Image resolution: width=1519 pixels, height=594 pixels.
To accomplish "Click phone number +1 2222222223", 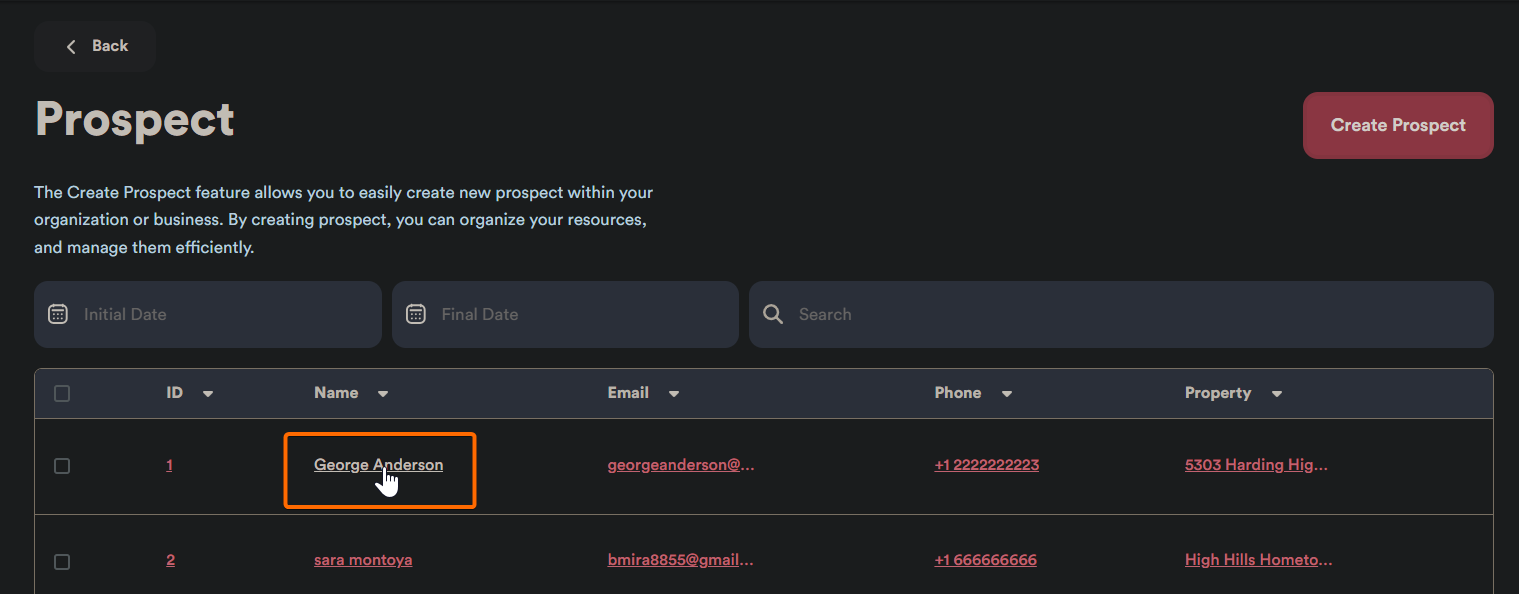I will pyautogui.click(x=986, y=465).
